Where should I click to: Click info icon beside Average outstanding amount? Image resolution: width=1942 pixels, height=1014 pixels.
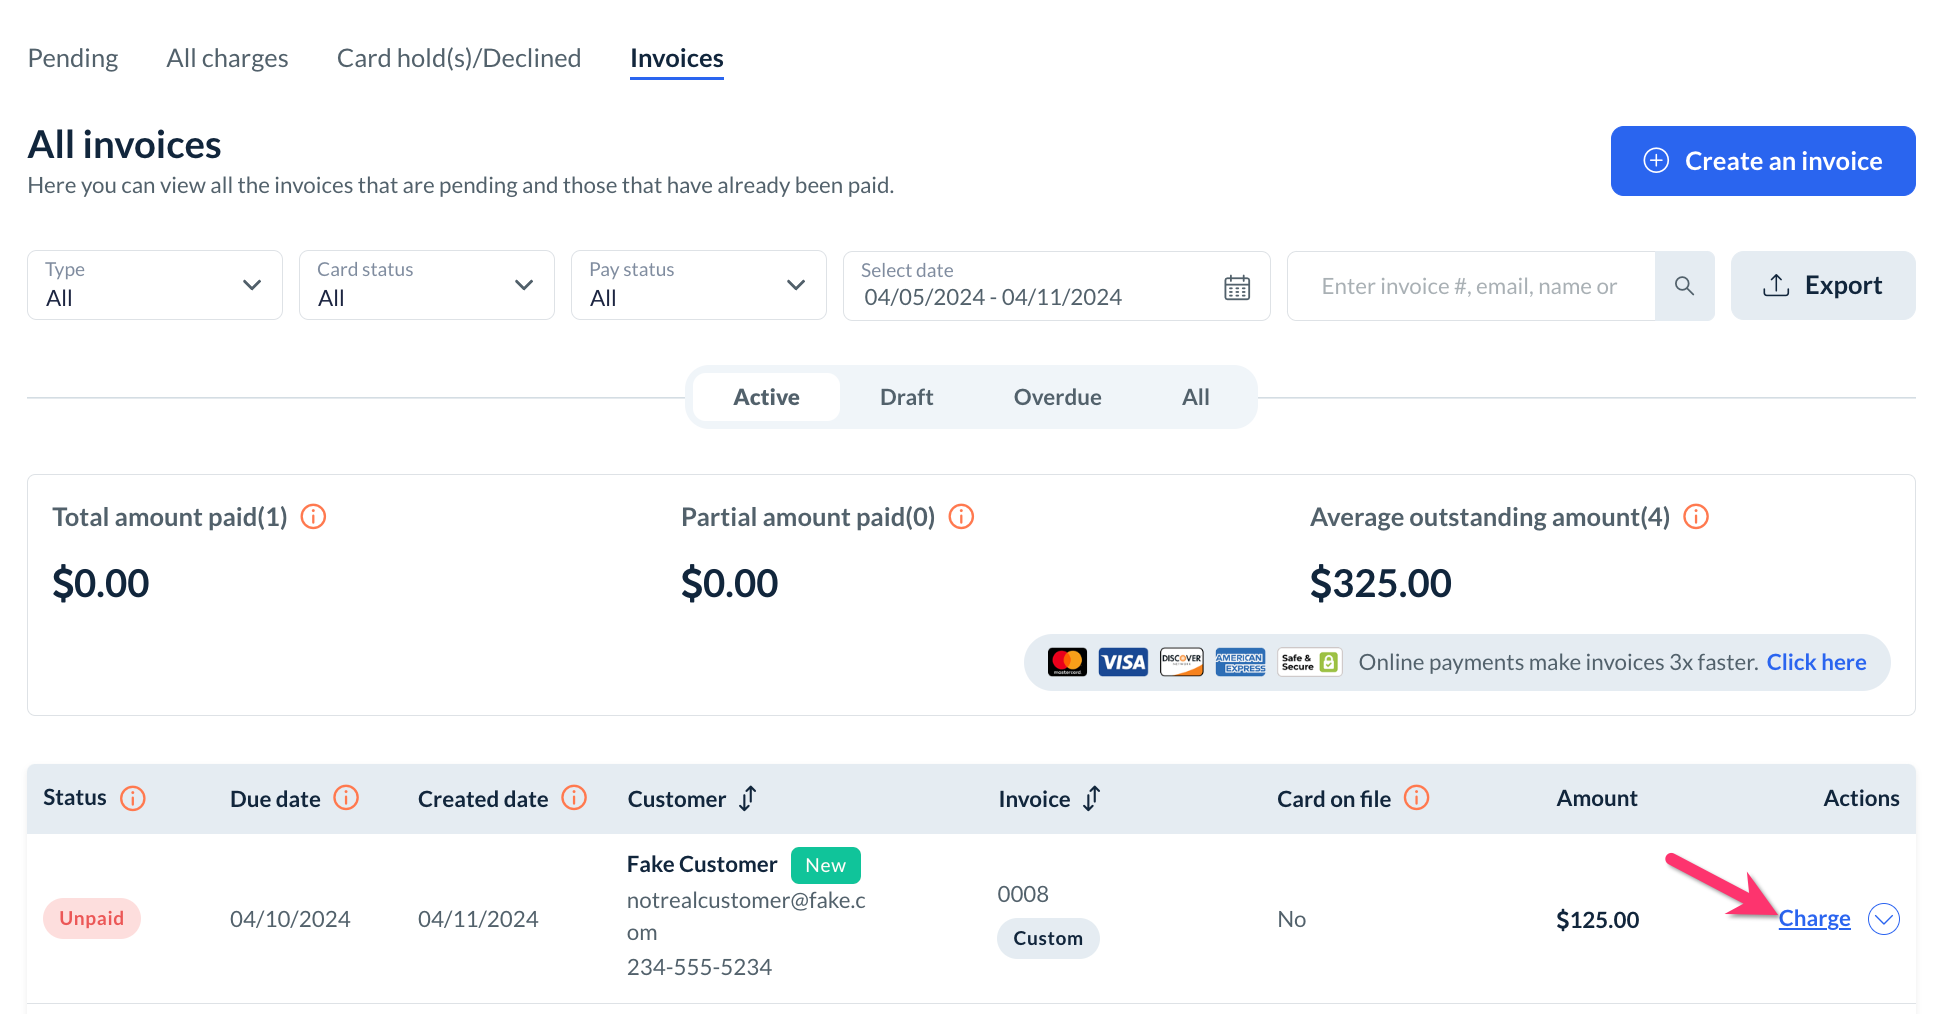tap(1696, 517)
